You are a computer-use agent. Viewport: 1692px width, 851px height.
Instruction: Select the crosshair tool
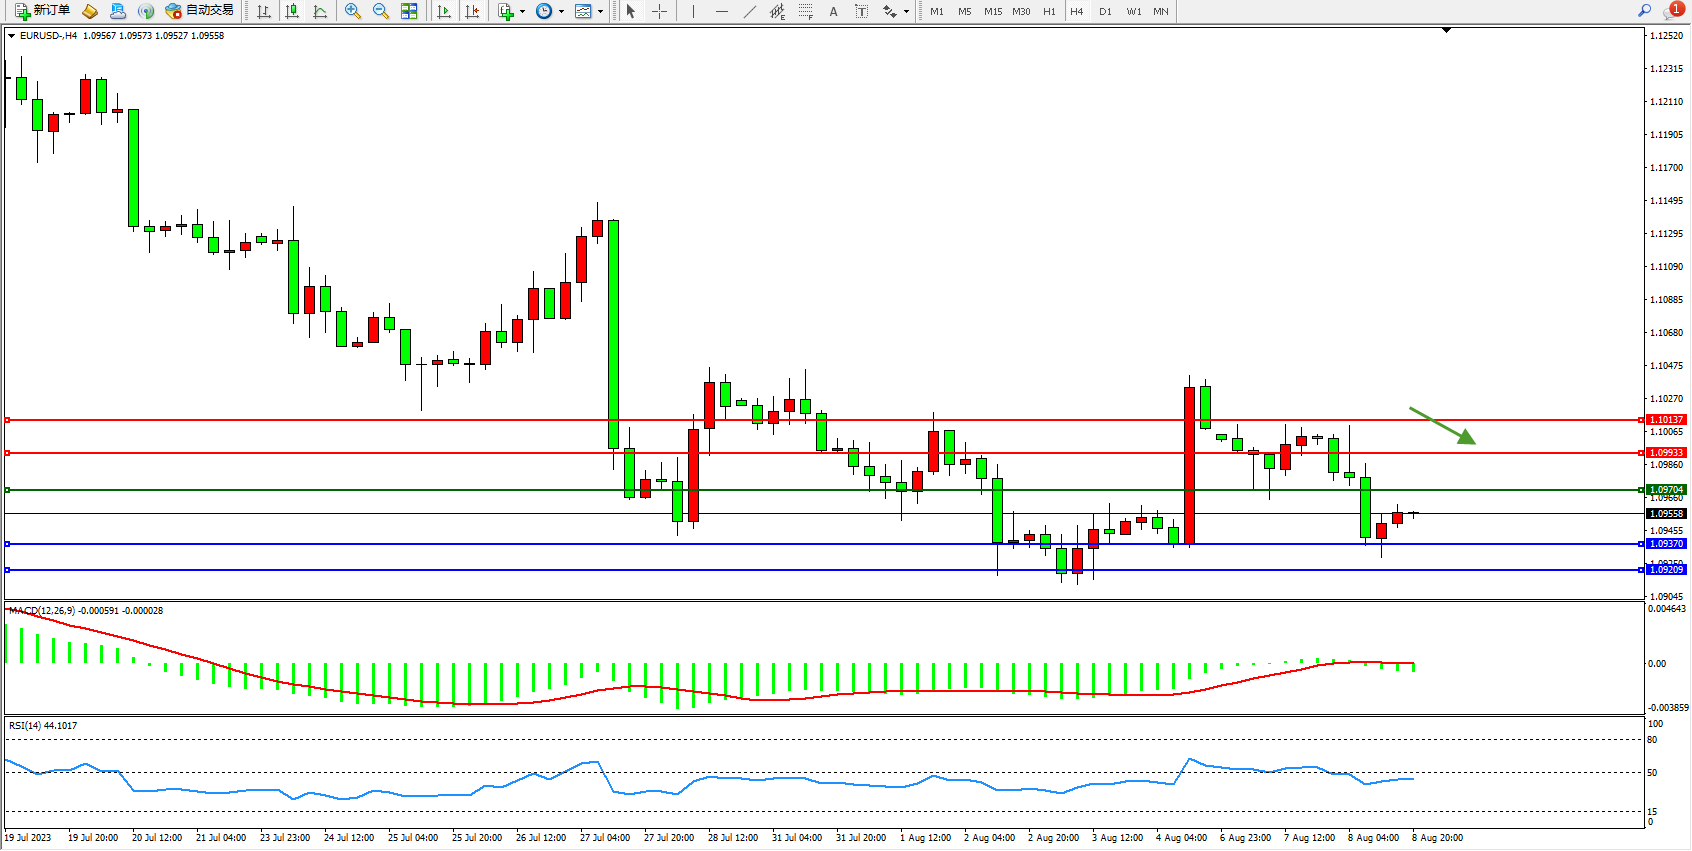click(x=660, y=11)
